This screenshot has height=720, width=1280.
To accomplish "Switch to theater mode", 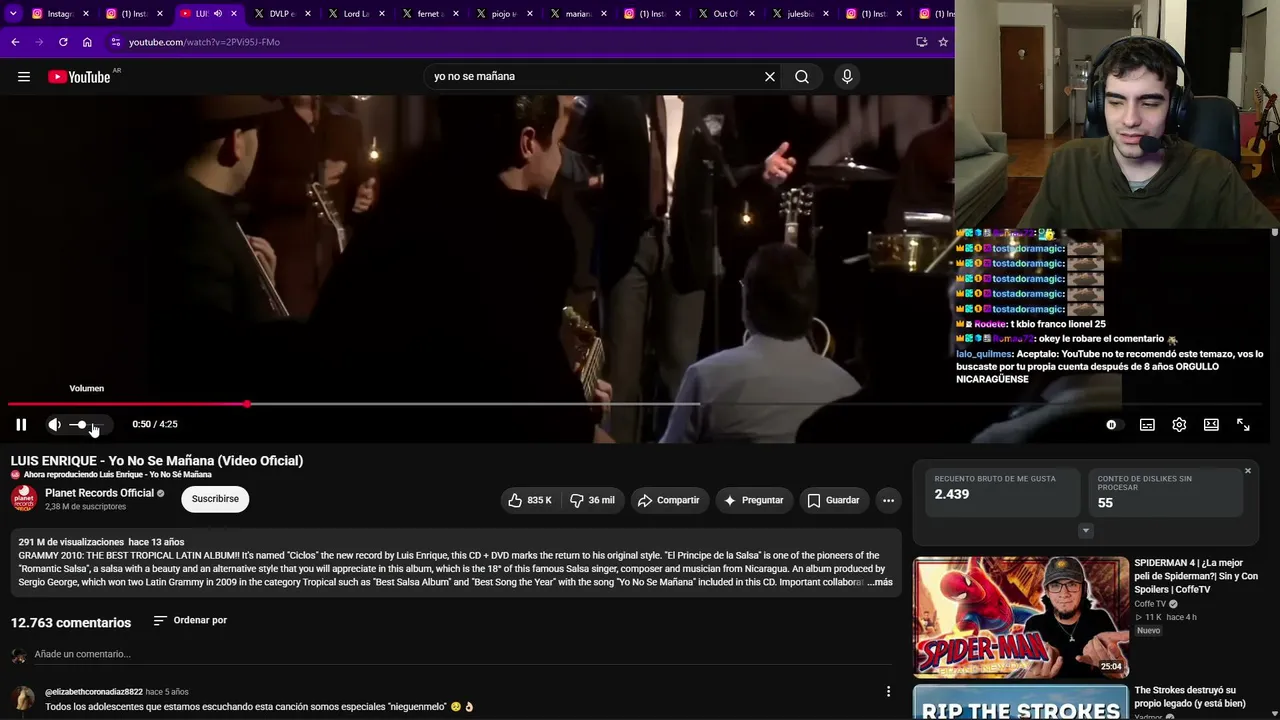I will 1211,425.
